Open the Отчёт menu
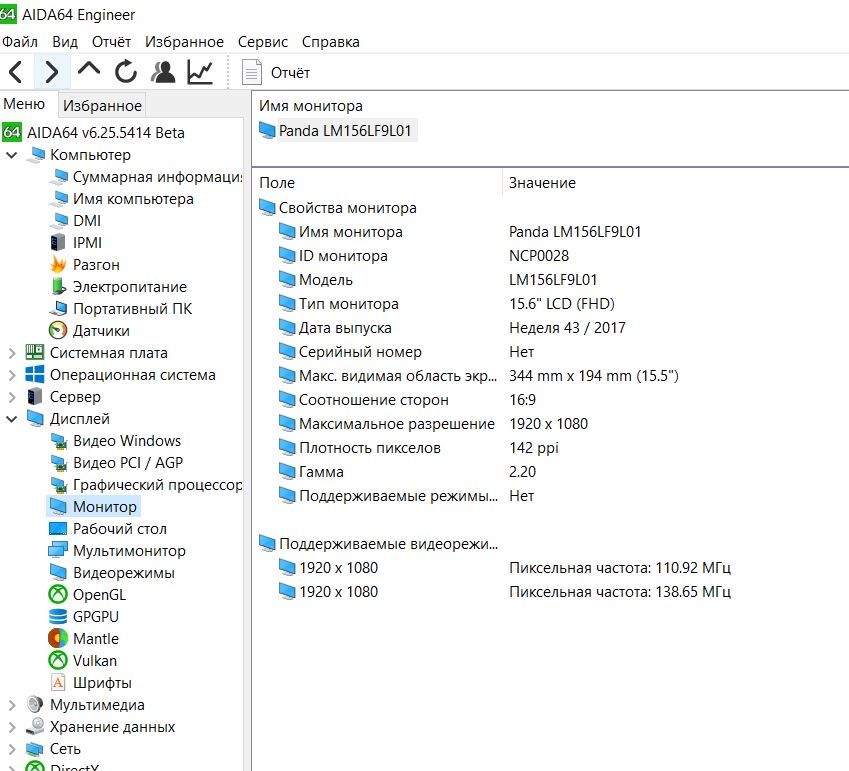849x771 pixels. pos(111,42)
